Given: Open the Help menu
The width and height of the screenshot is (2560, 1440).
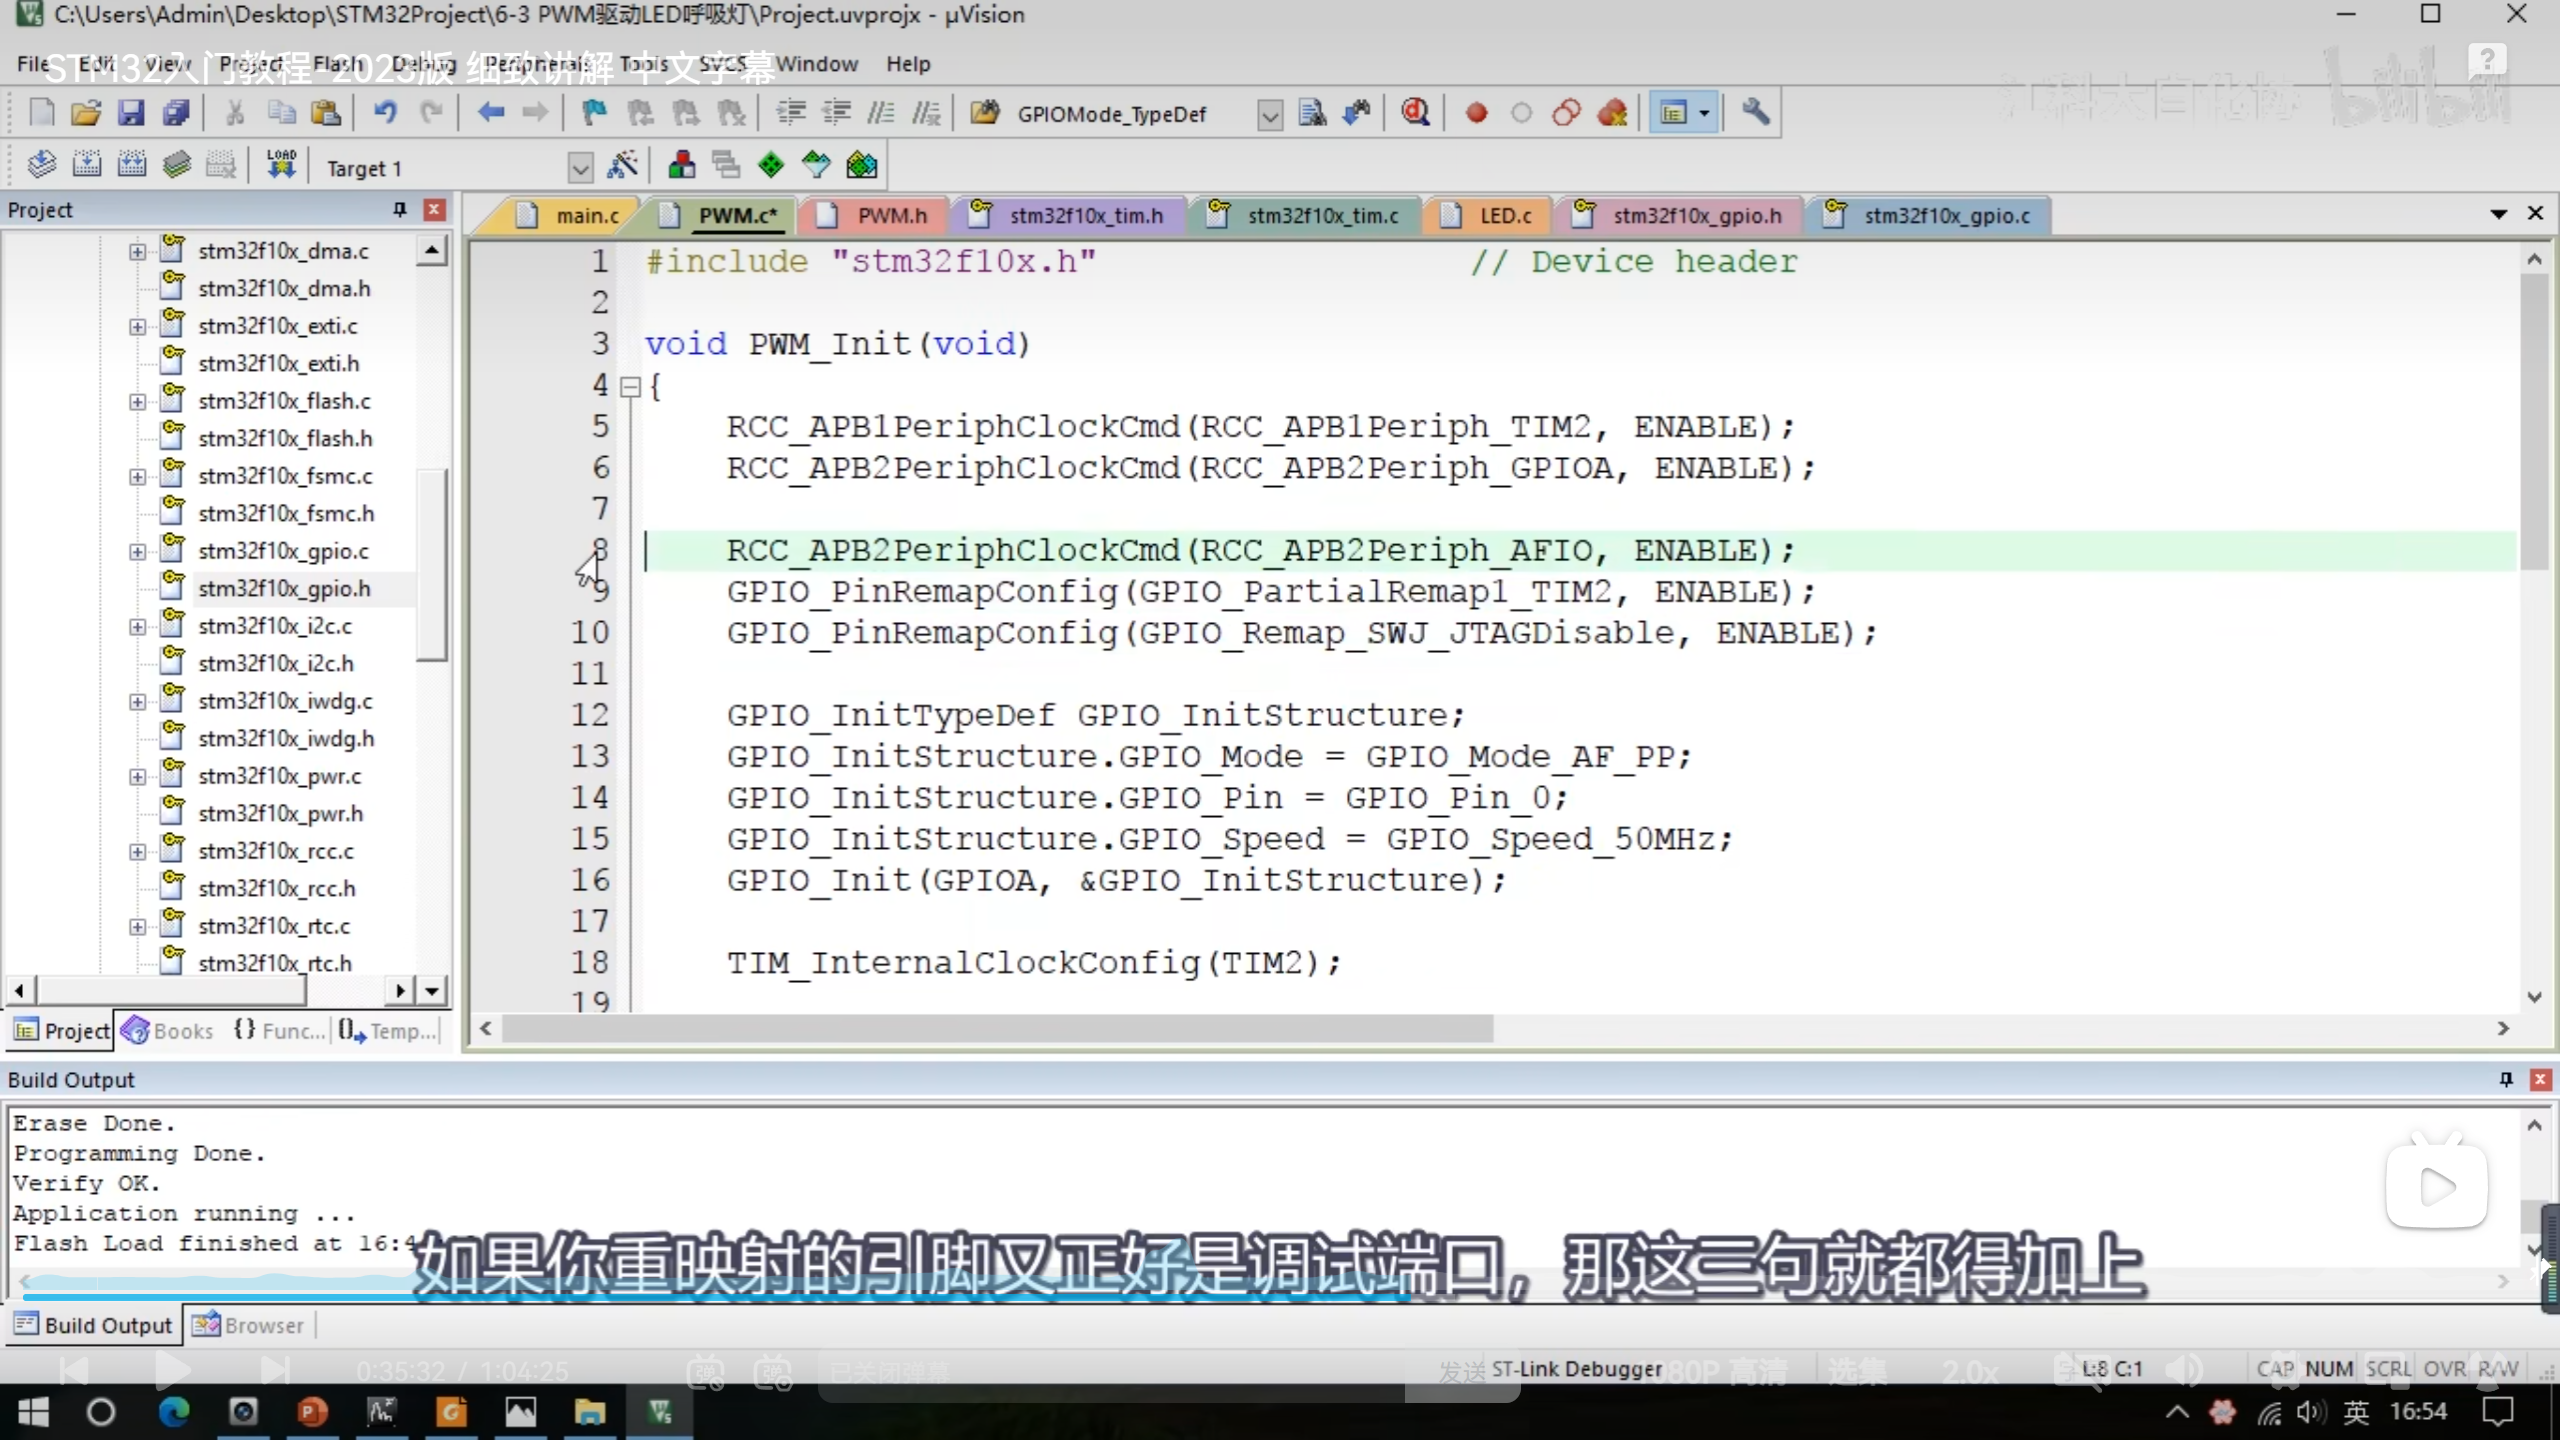Looking at the screenshot, I should 907,64.
